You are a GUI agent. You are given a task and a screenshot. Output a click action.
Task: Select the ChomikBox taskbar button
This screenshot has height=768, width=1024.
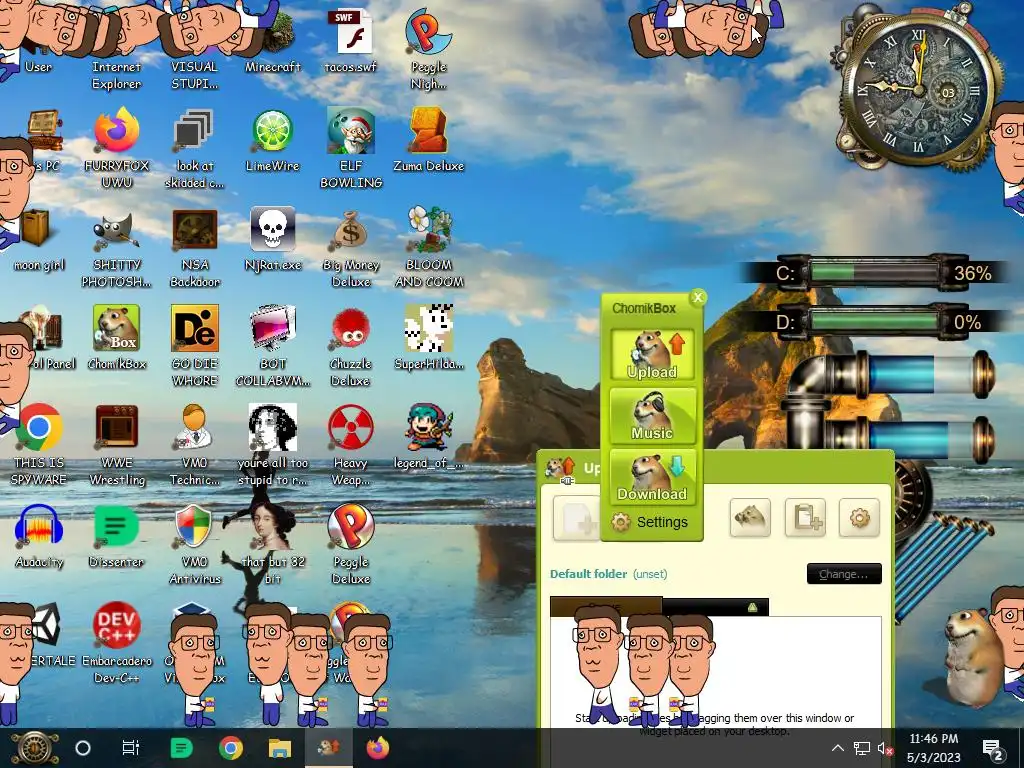tap(328, 748)
